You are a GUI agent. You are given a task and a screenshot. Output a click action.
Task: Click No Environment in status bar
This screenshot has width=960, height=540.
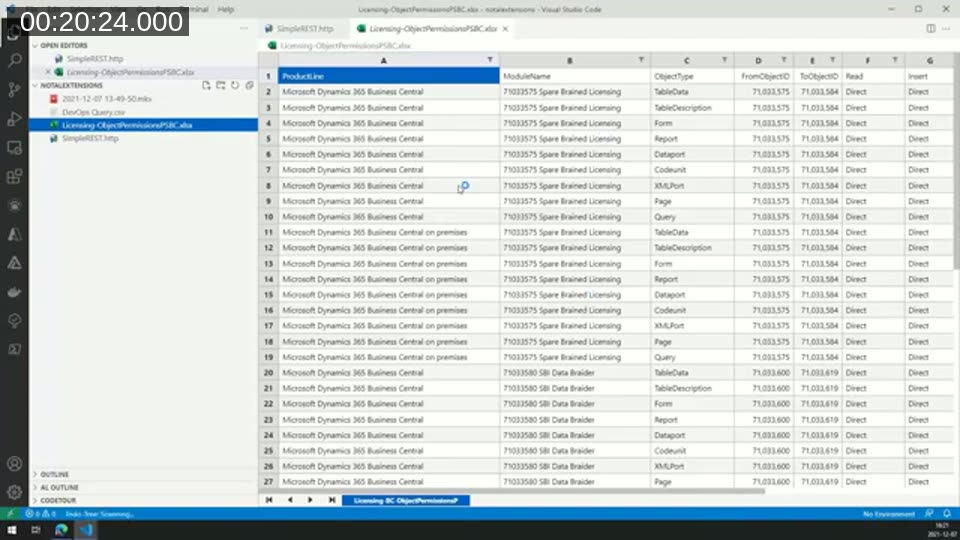pos(888,514)
